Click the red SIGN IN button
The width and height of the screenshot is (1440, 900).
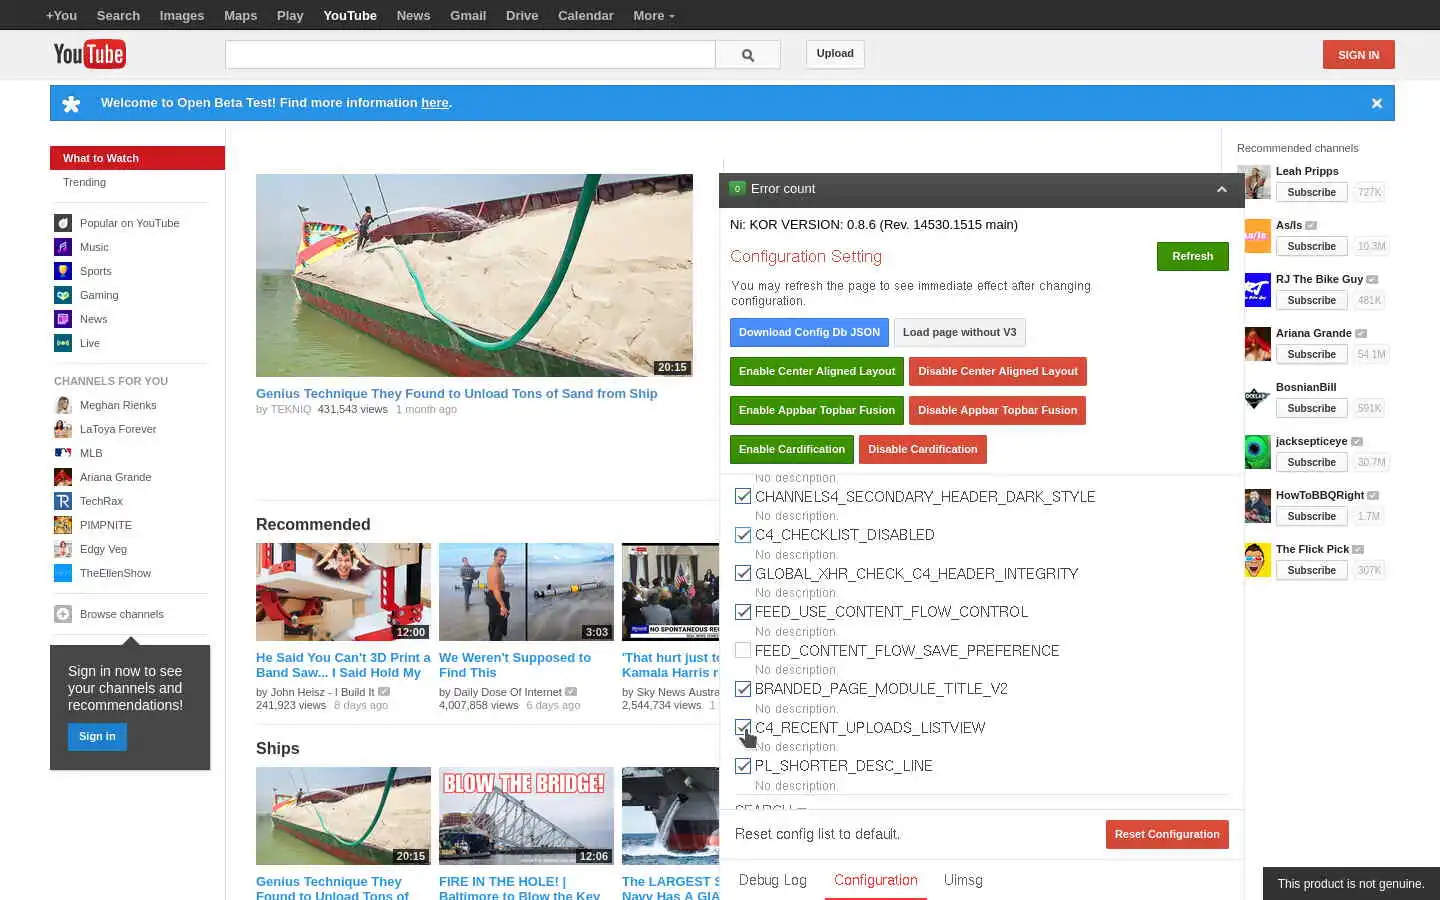pos(1358,55)
